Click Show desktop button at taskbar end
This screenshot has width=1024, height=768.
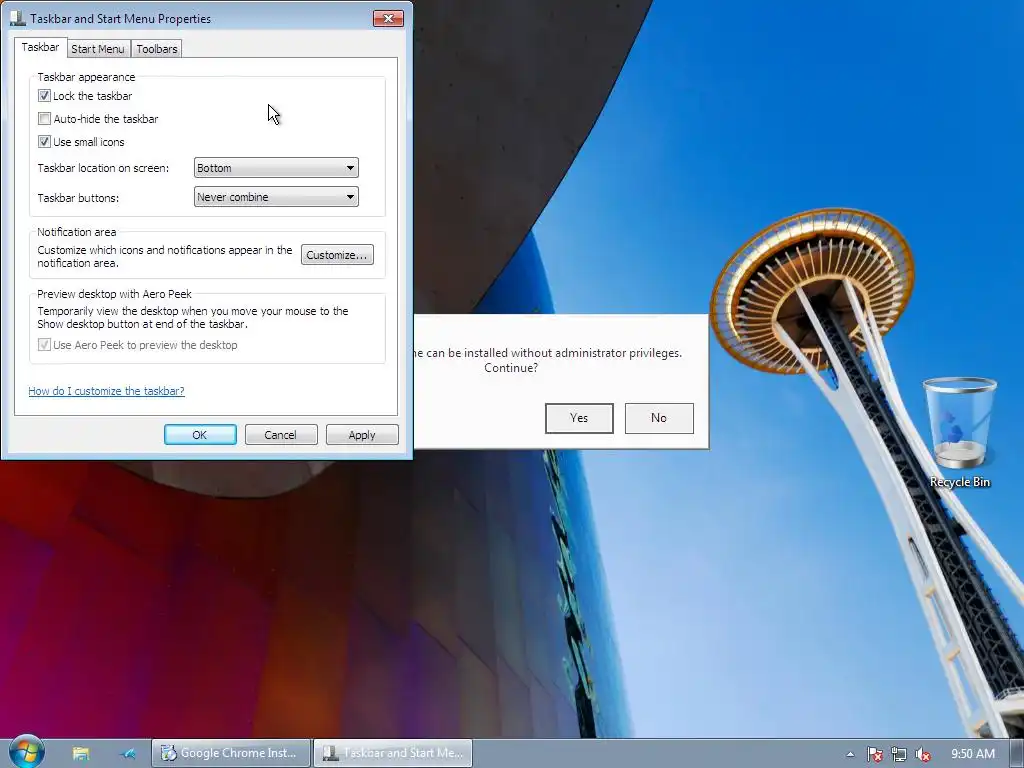click(1017, 753)
